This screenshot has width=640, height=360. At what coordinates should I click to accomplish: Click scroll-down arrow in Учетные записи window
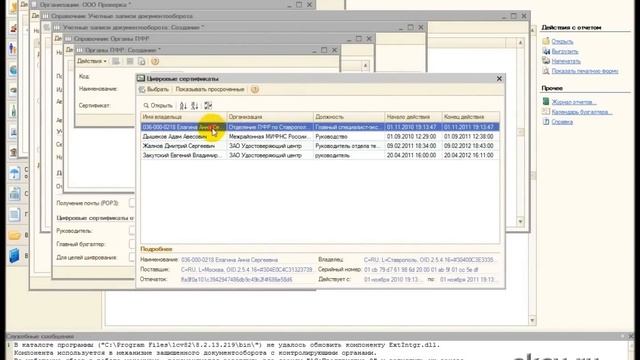(520, 221)
